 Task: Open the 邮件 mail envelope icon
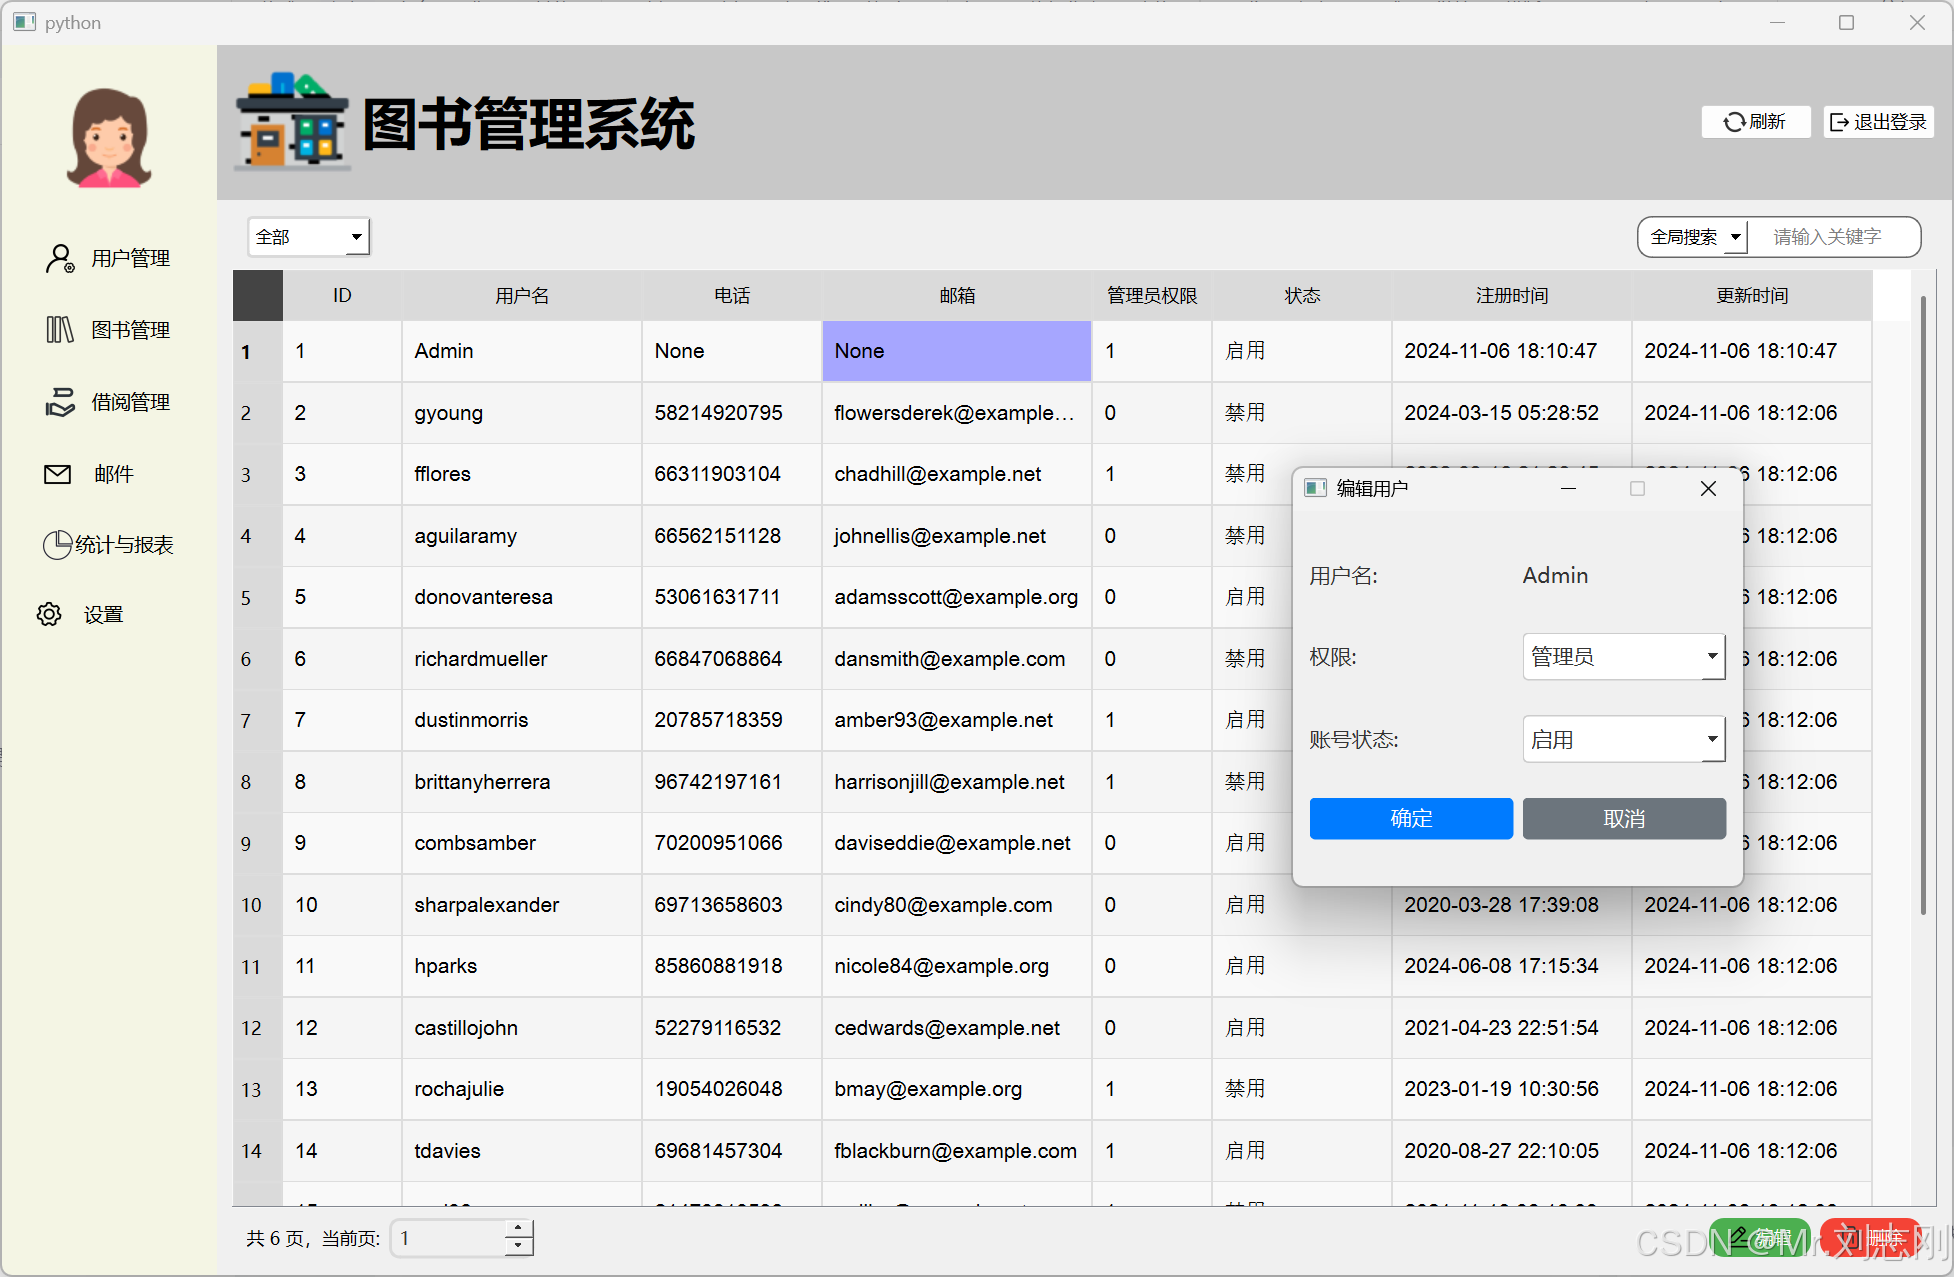58,474
